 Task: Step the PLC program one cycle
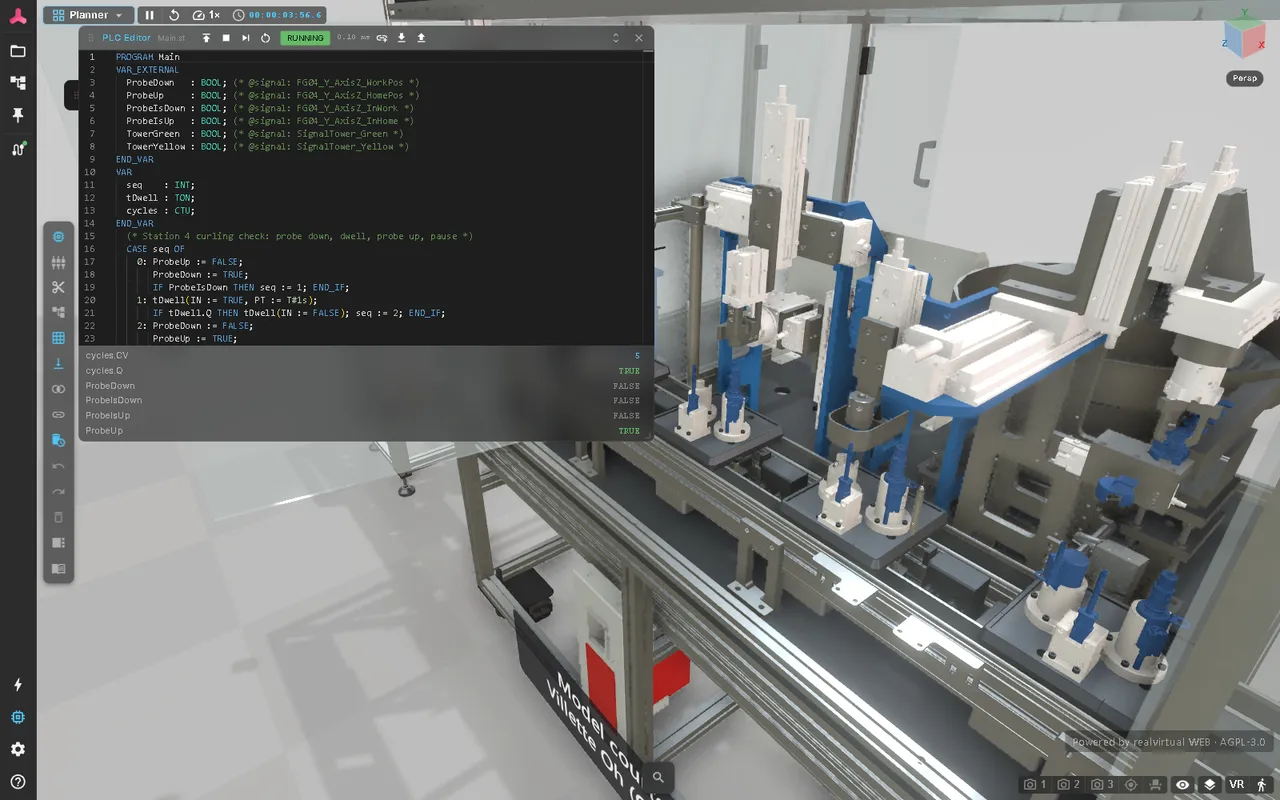click(246, 38)
